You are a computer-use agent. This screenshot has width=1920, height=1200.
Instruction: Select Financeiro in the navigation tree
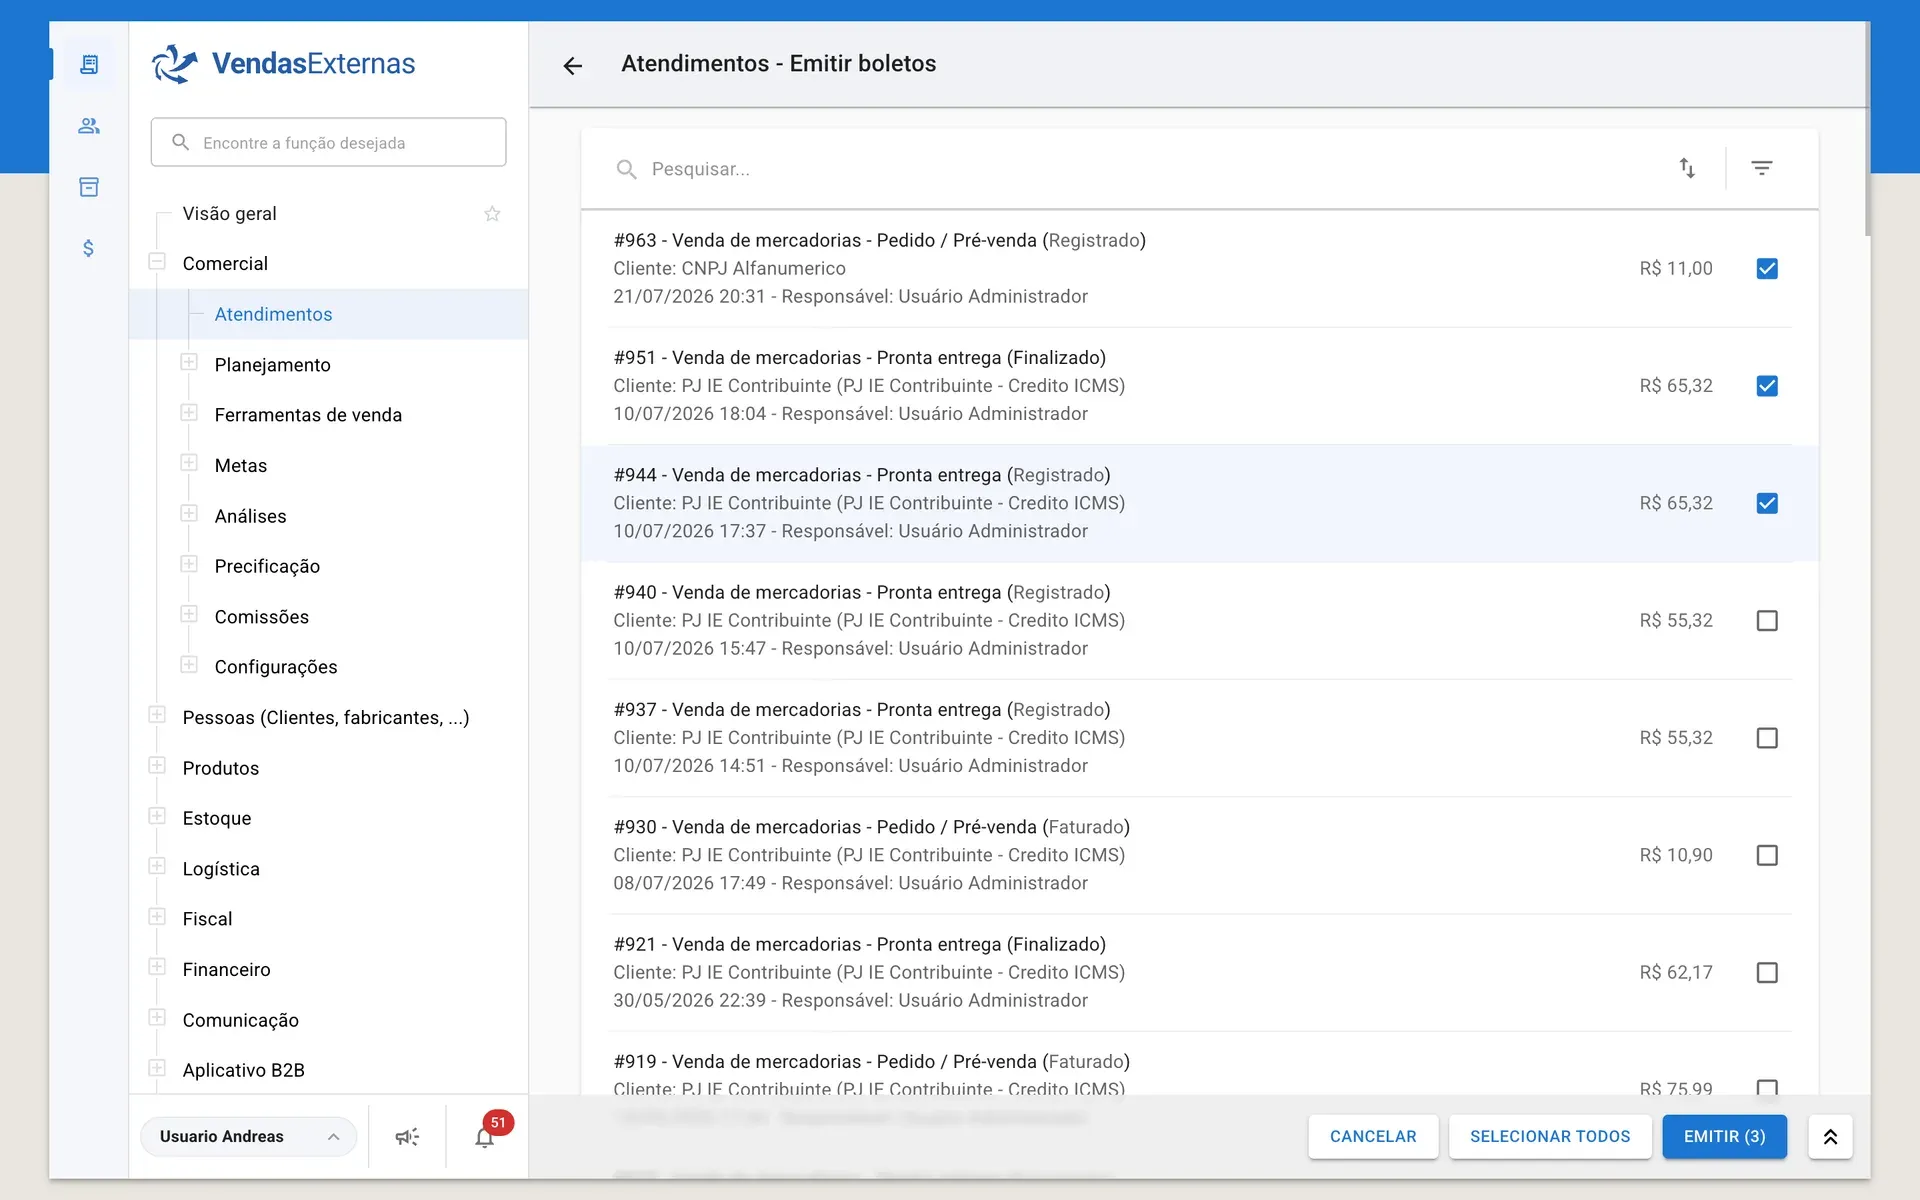226,970
